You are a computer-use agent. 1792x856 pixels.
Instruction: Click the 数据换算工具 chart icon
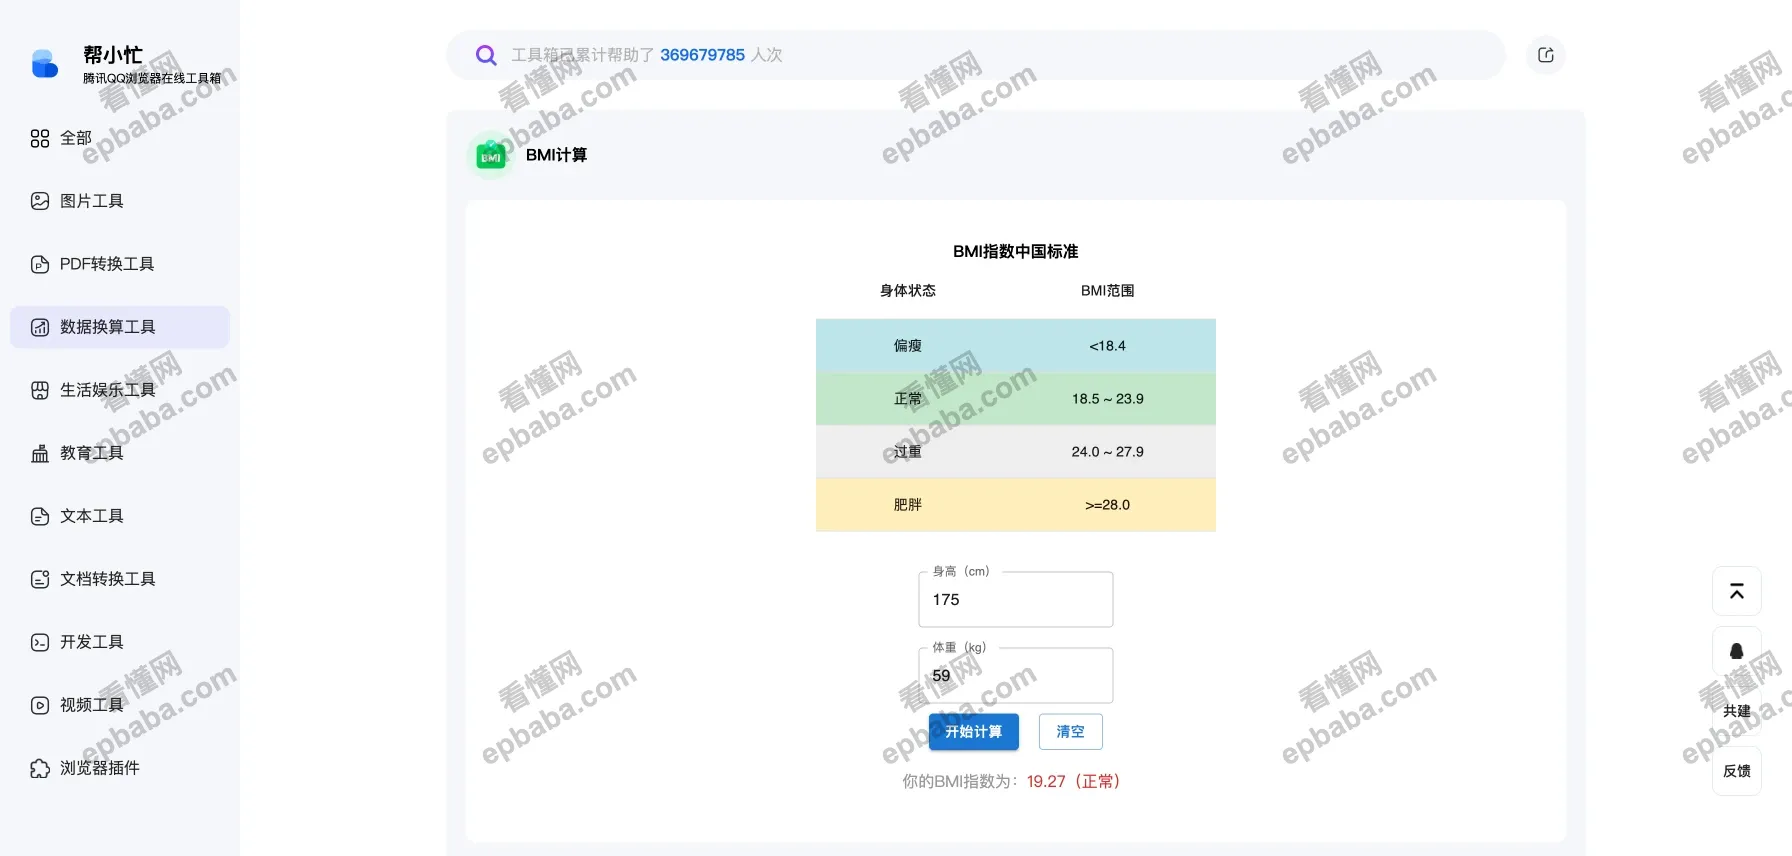(40, 327)
